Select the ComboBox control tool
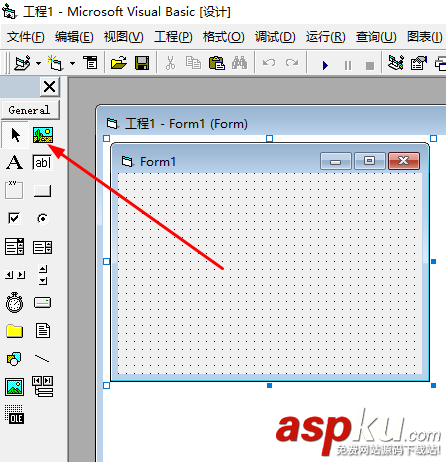Viewport: 446px width, 462px height. point(14,247)
